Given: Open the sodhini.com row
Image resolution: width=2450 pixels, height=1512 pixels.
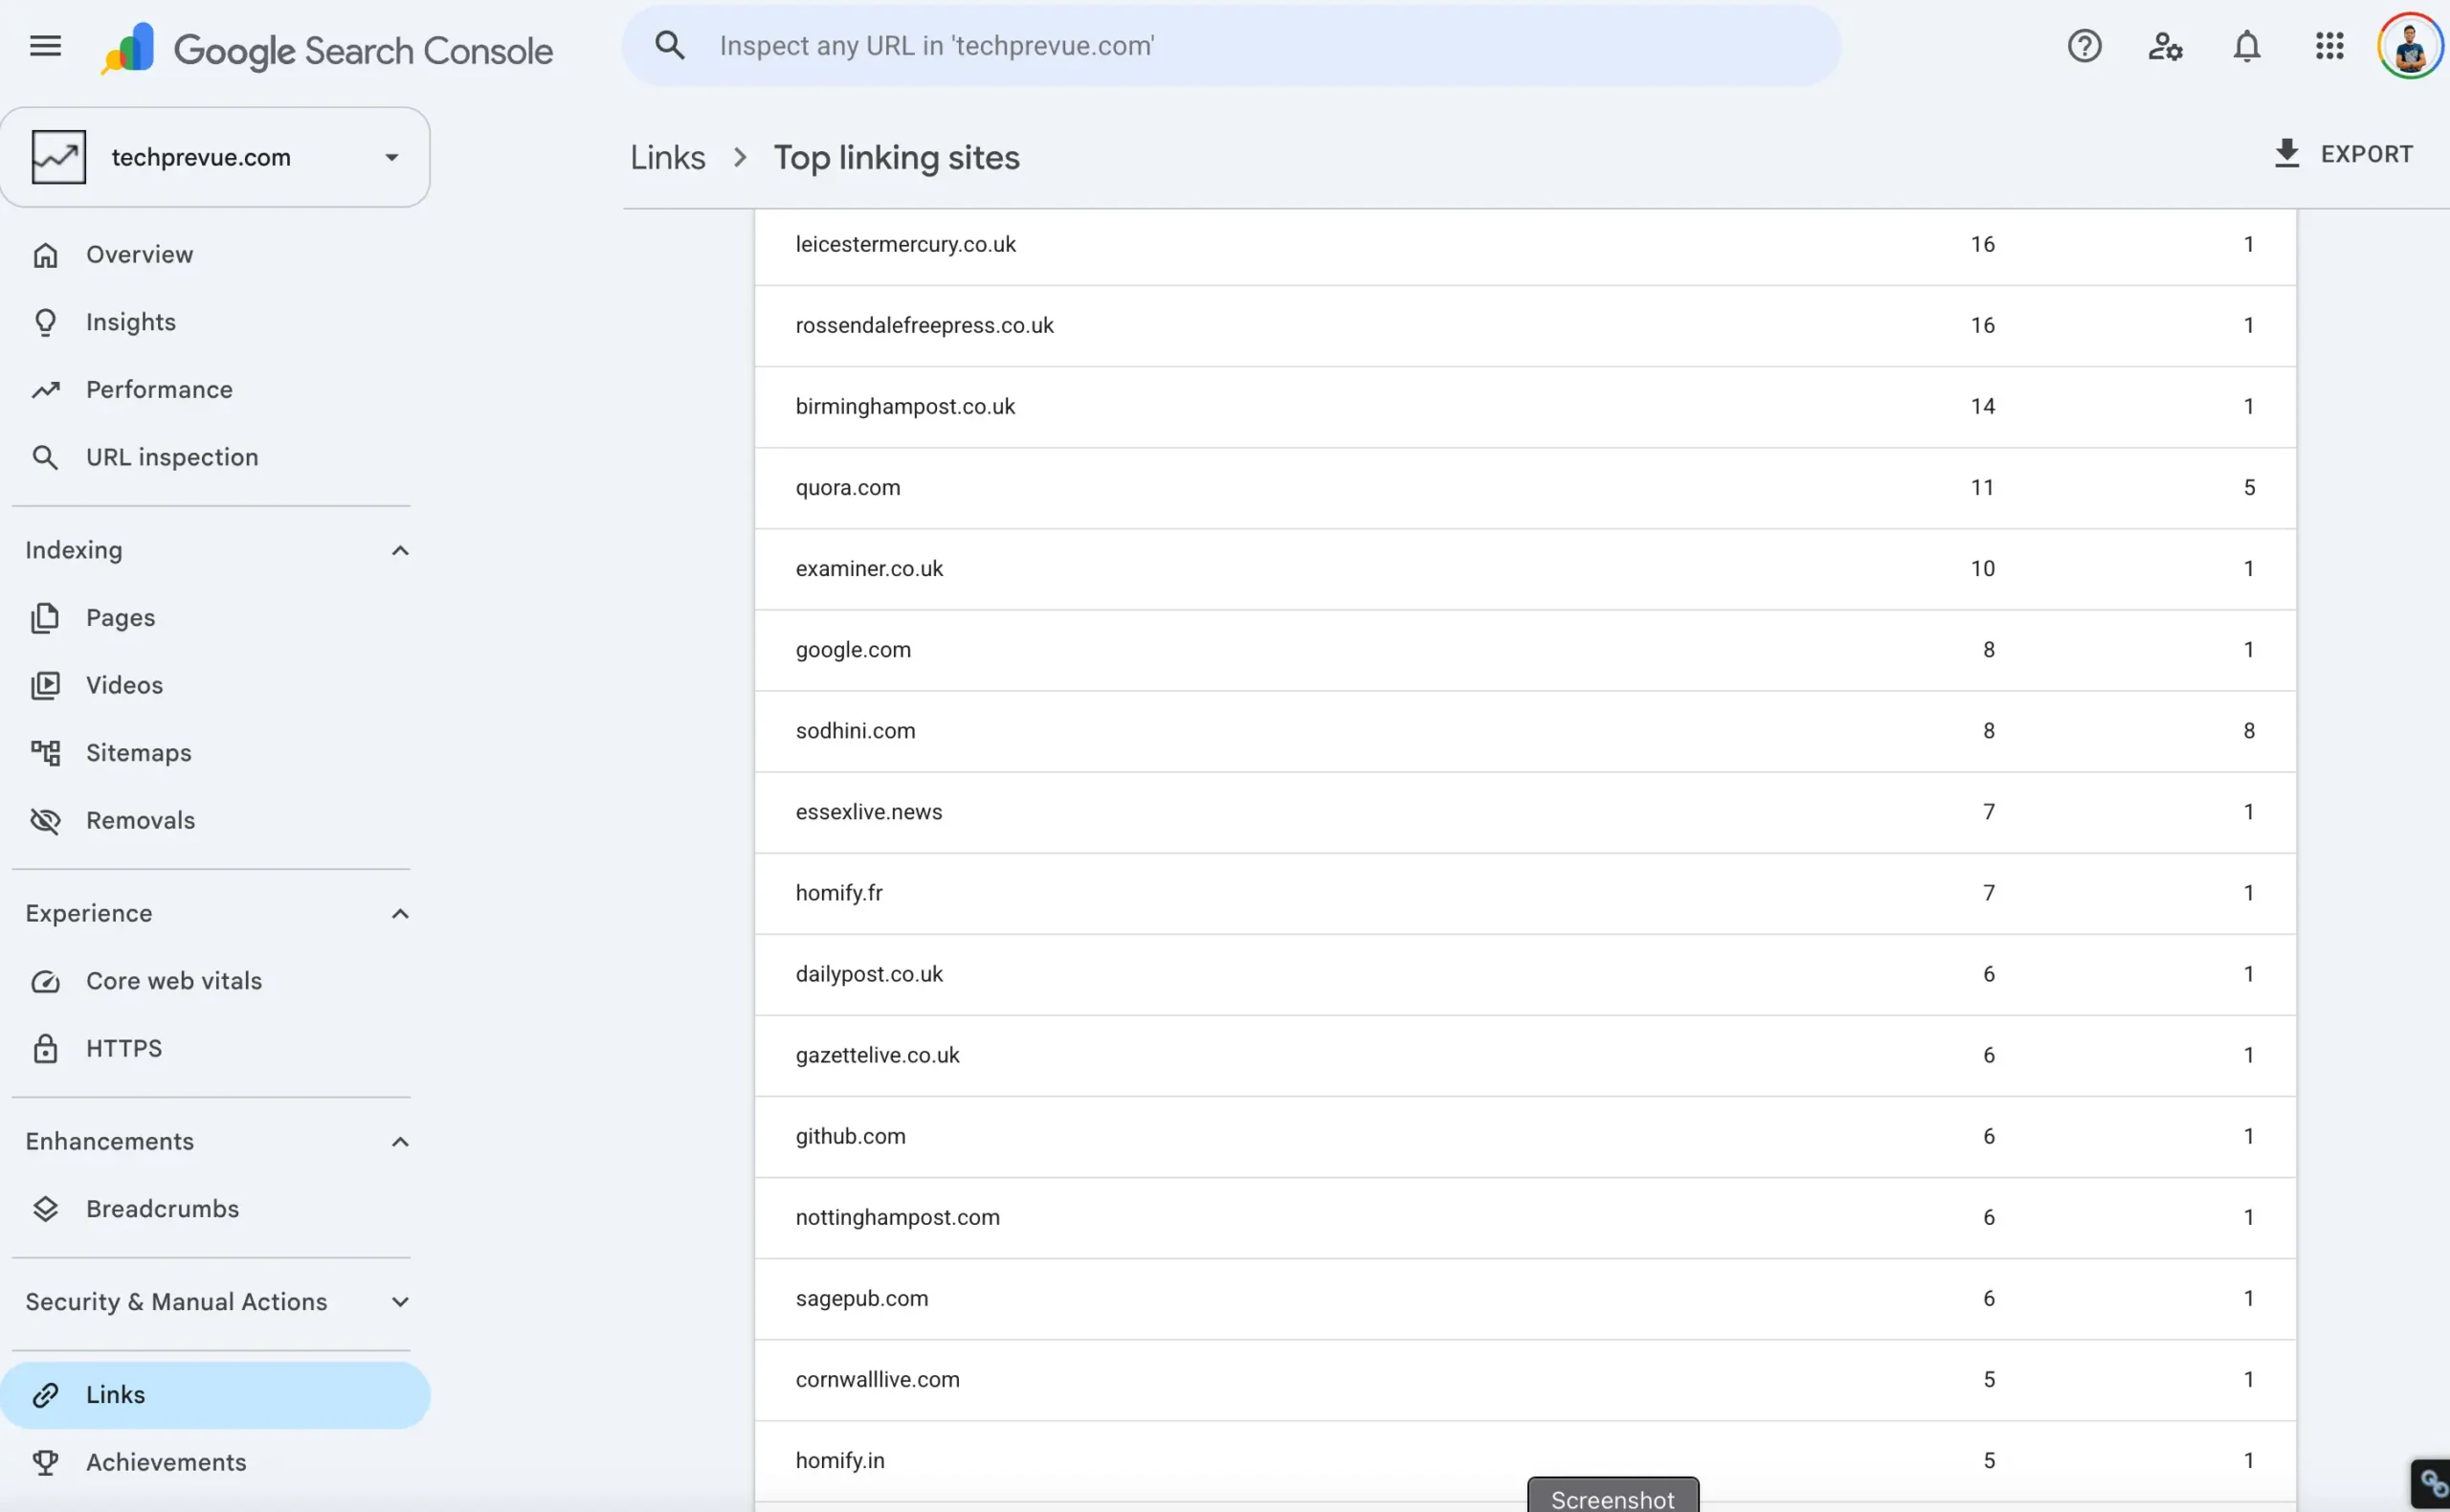Looking at the screenshot, I should tap(1525, 731).
